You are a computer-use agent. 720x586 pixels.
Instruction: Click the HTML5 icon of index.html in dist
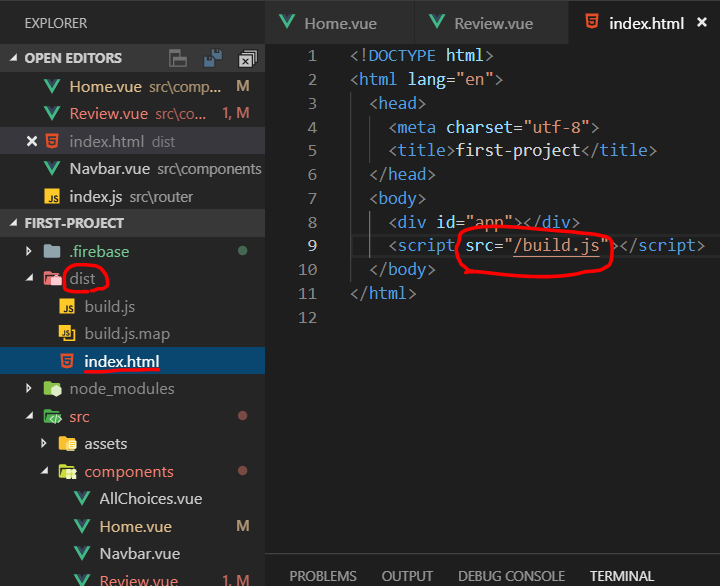[67, 361]
